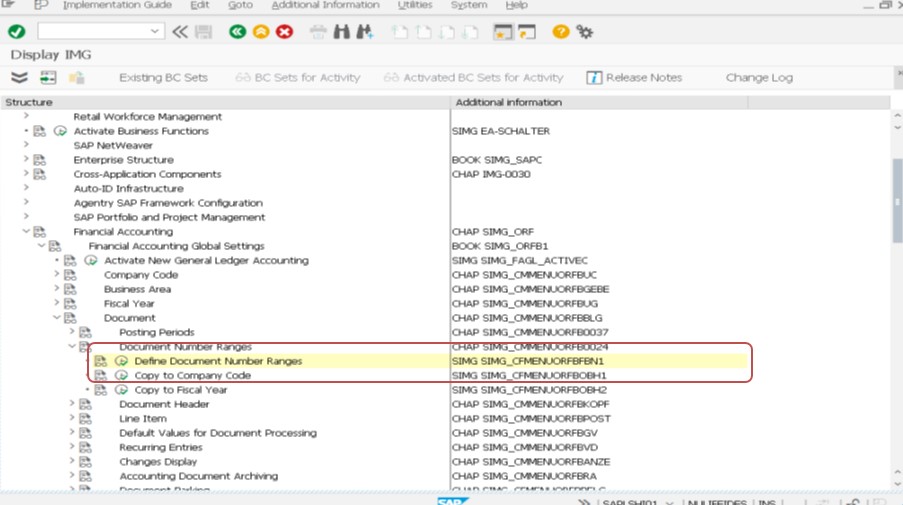Expand the Fiscal Year node

pyautogui.click(x=56, y=303)
